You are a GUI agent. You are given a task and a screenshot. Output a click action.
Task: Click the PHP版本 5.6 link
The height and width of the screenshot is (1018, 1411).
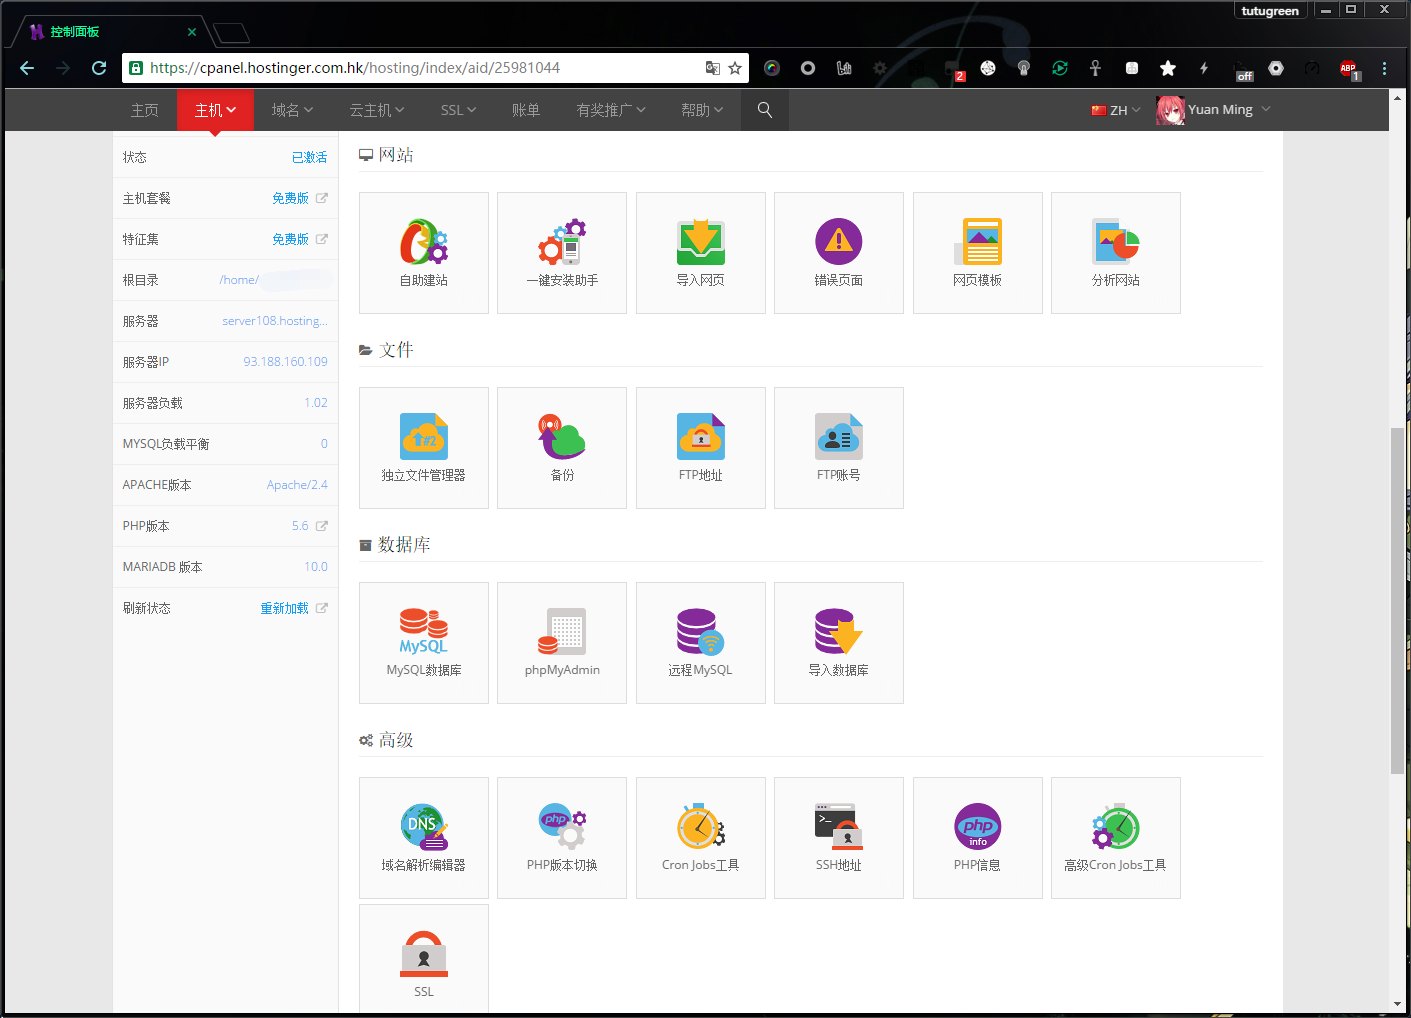300,526
